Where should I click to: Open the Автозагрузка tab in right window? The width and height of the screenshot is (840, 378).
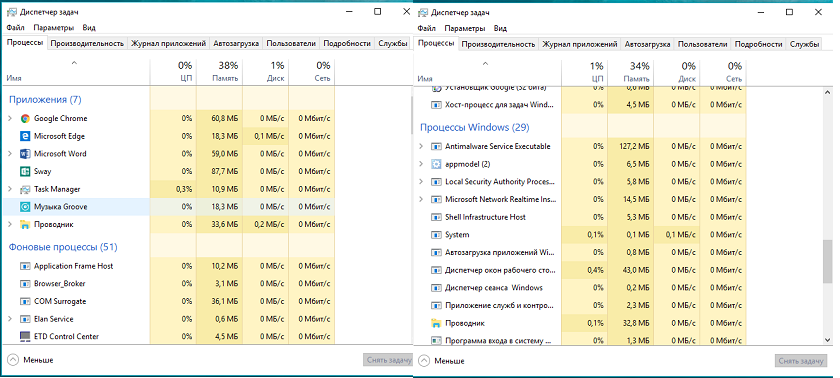point(648,44)
